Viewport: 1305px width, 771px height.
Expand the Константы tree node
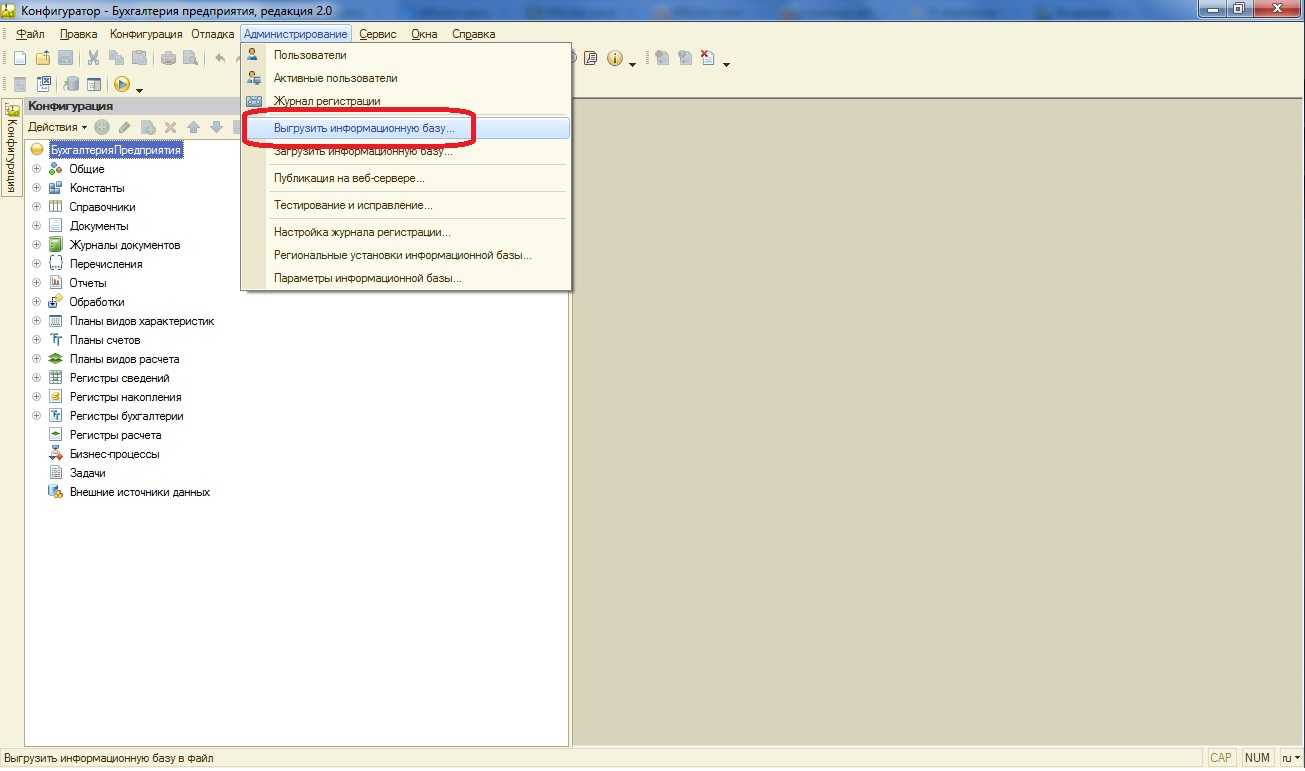37,188
